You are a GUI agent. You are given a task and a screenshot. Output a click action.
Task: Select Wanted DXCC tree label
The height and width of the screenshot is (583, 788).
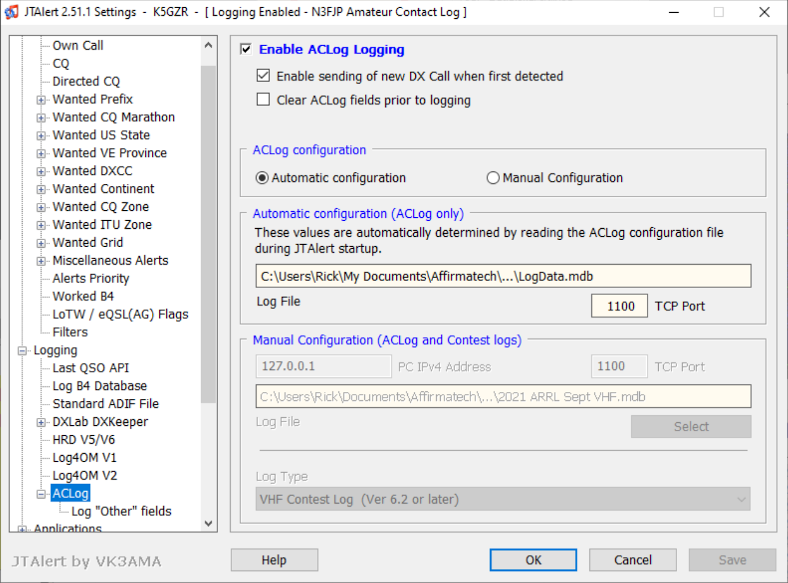(92, 171)
